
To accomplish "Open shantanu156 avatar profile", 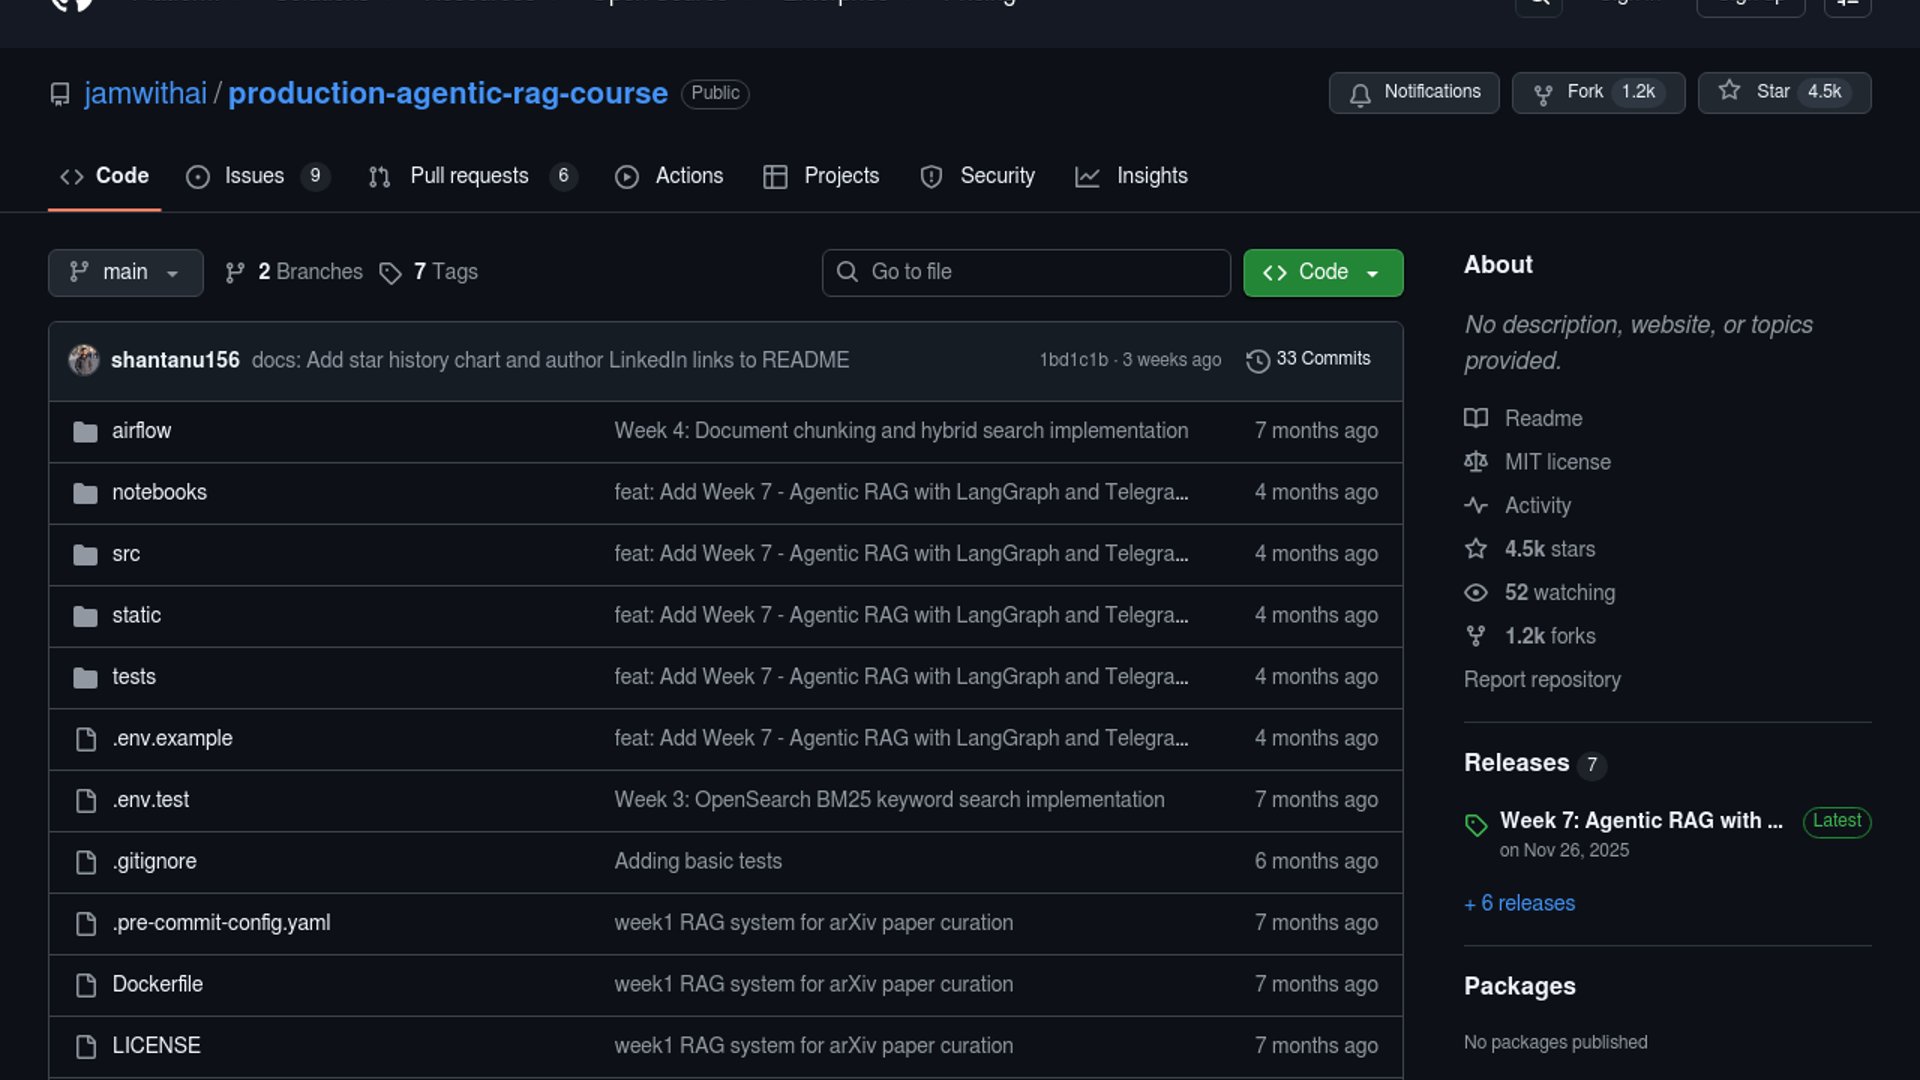I will point(84,360).
